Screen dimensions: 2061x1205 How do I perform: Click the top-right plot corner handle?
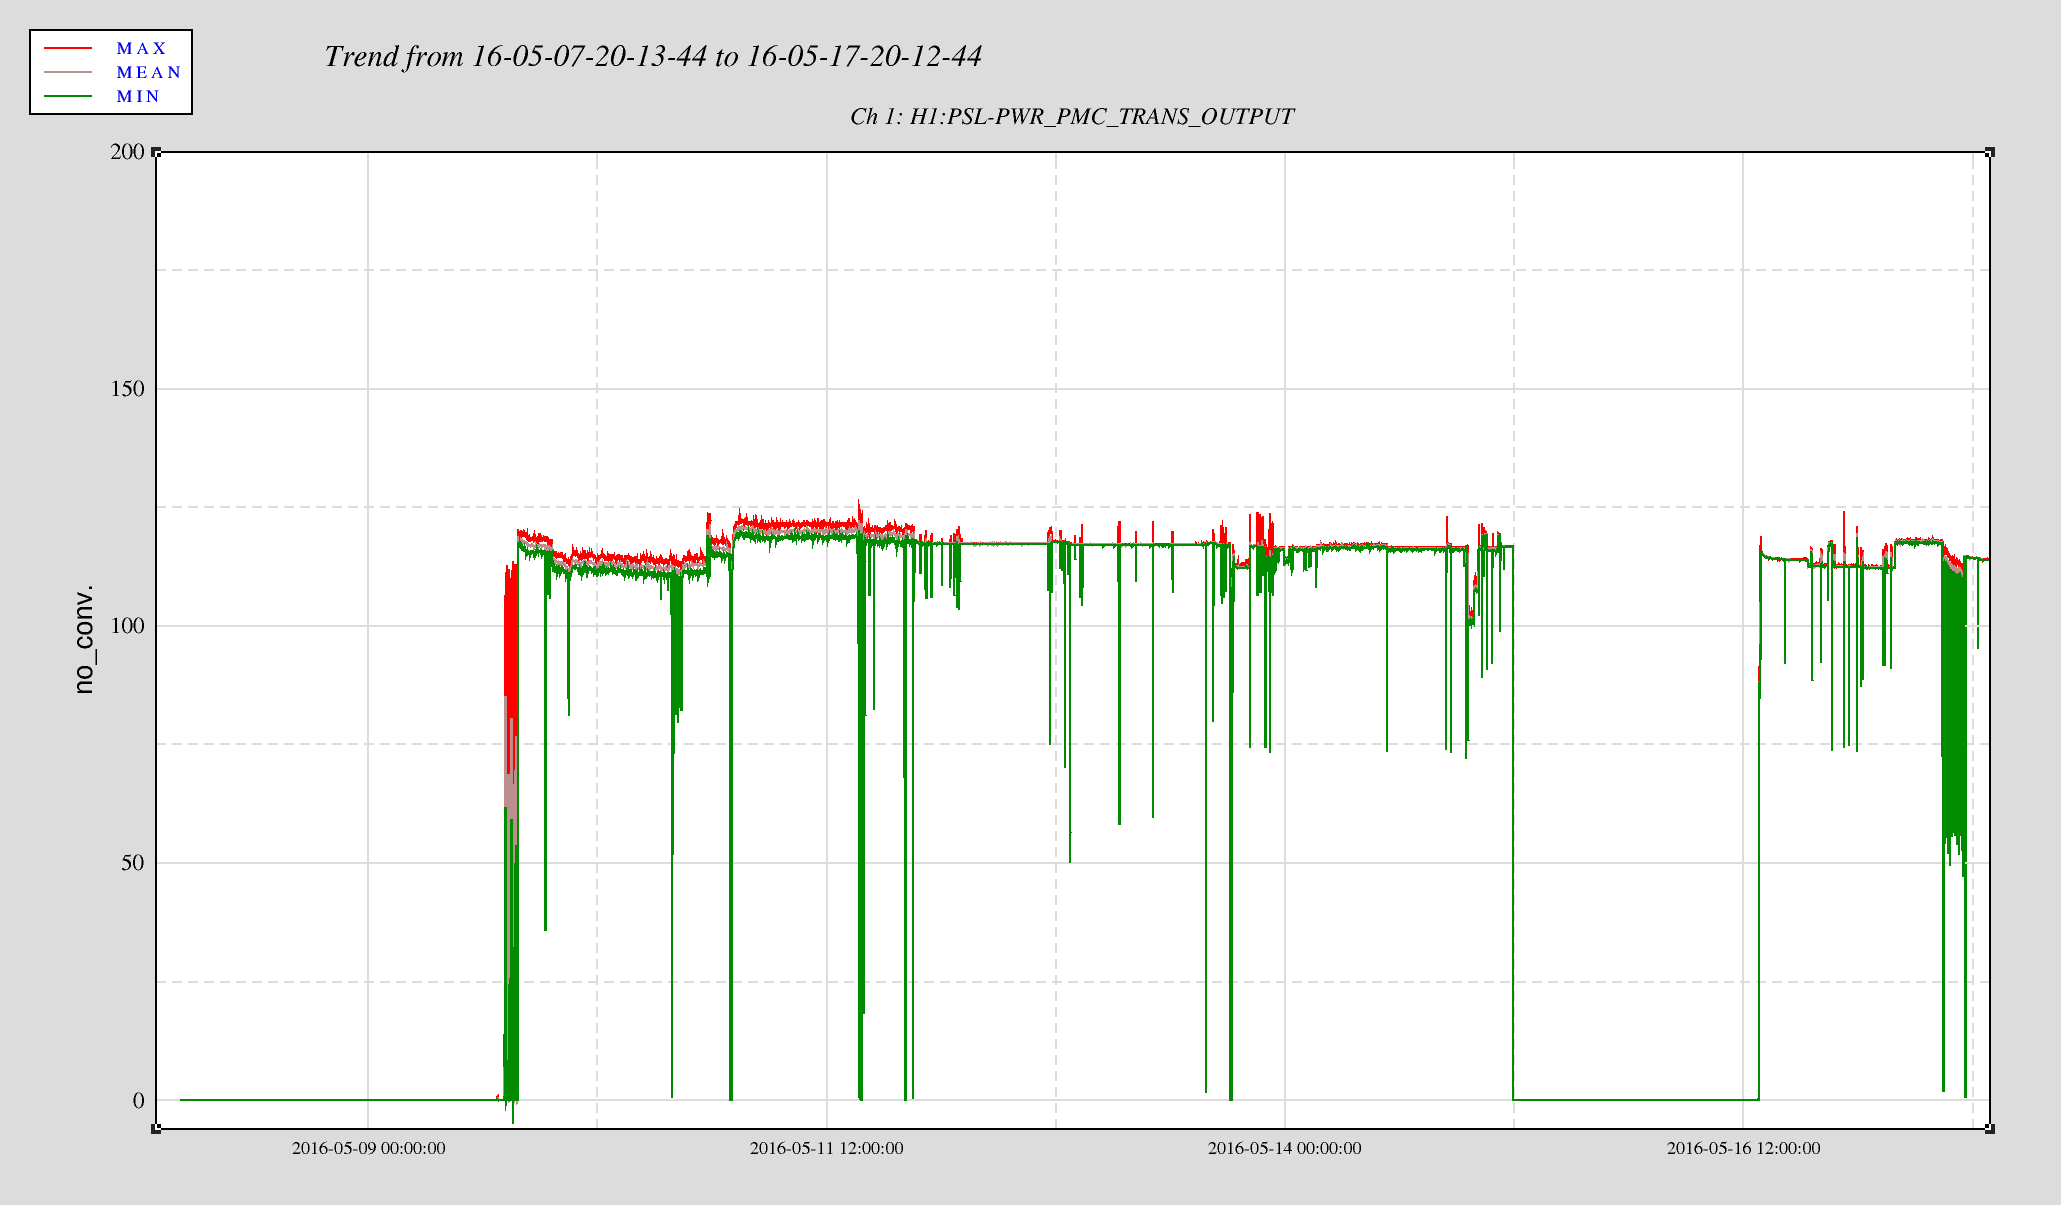tap(1990, 152)
